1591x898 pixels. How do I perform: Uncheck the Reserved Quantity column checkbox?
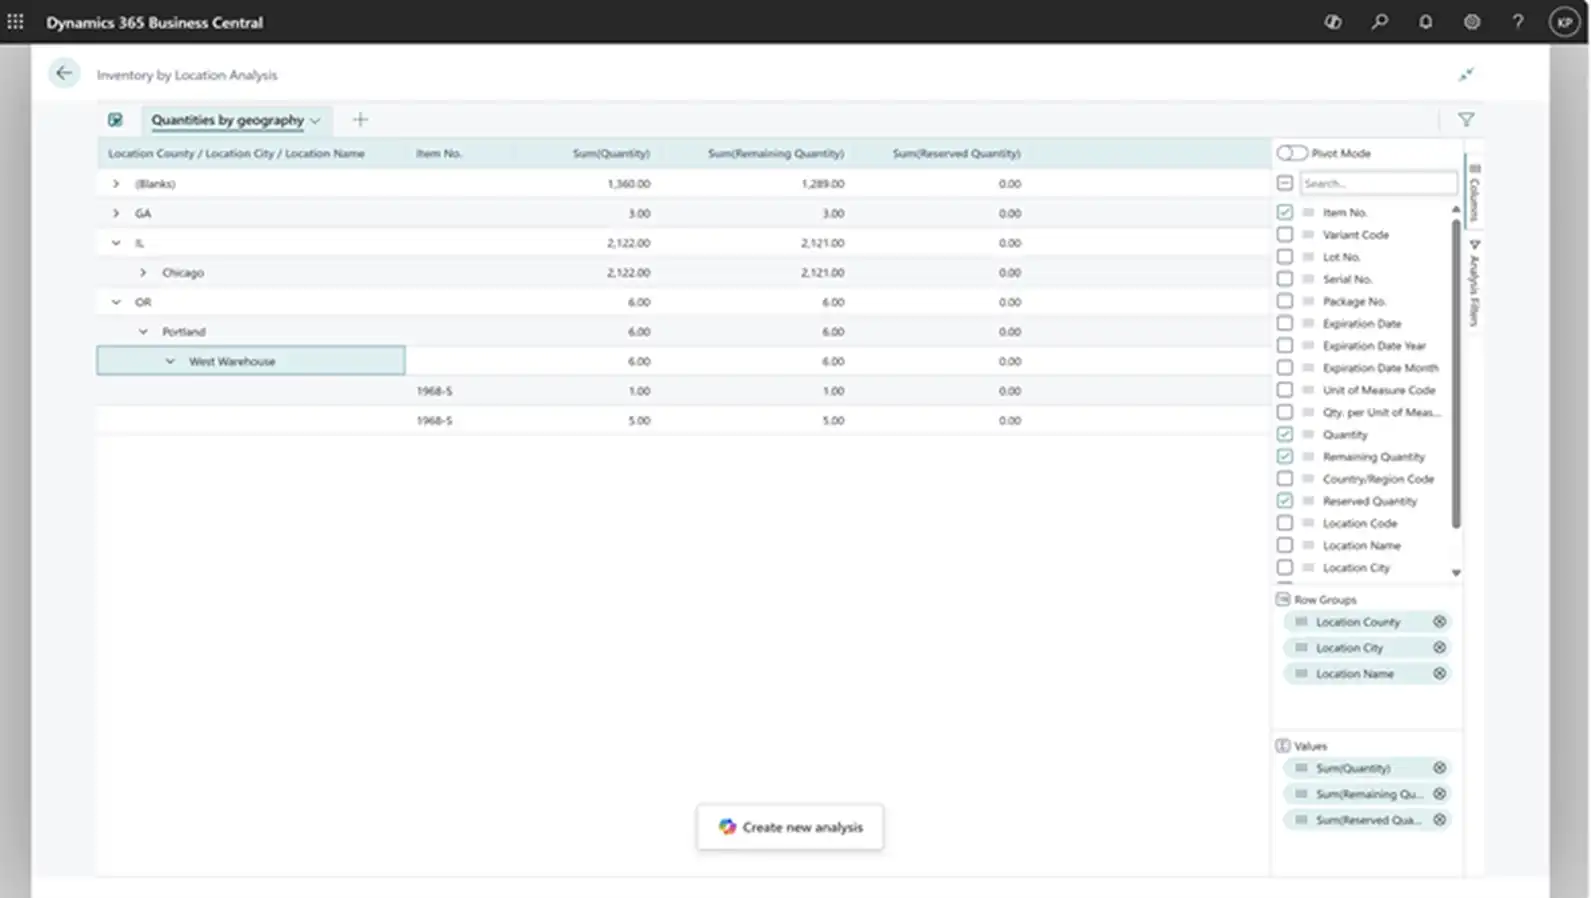coord(1284,500)
